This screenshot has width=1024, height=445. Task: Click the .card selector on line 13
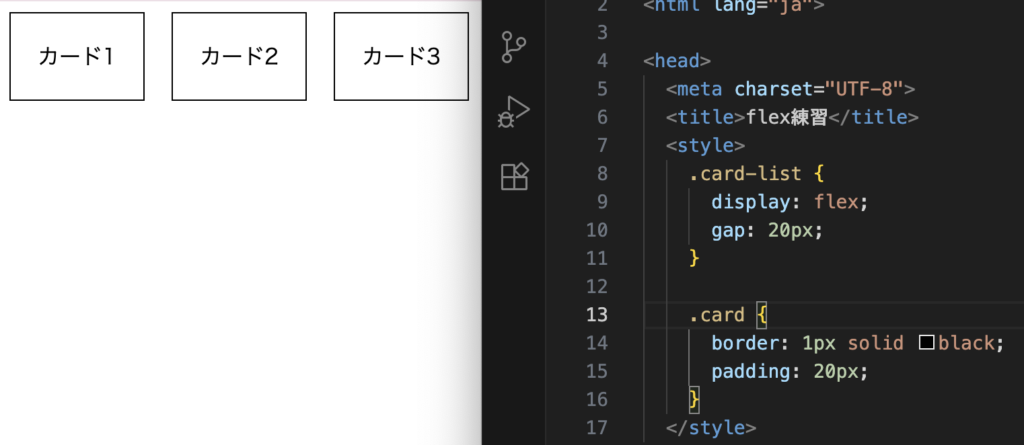click(x=717, y=315)
